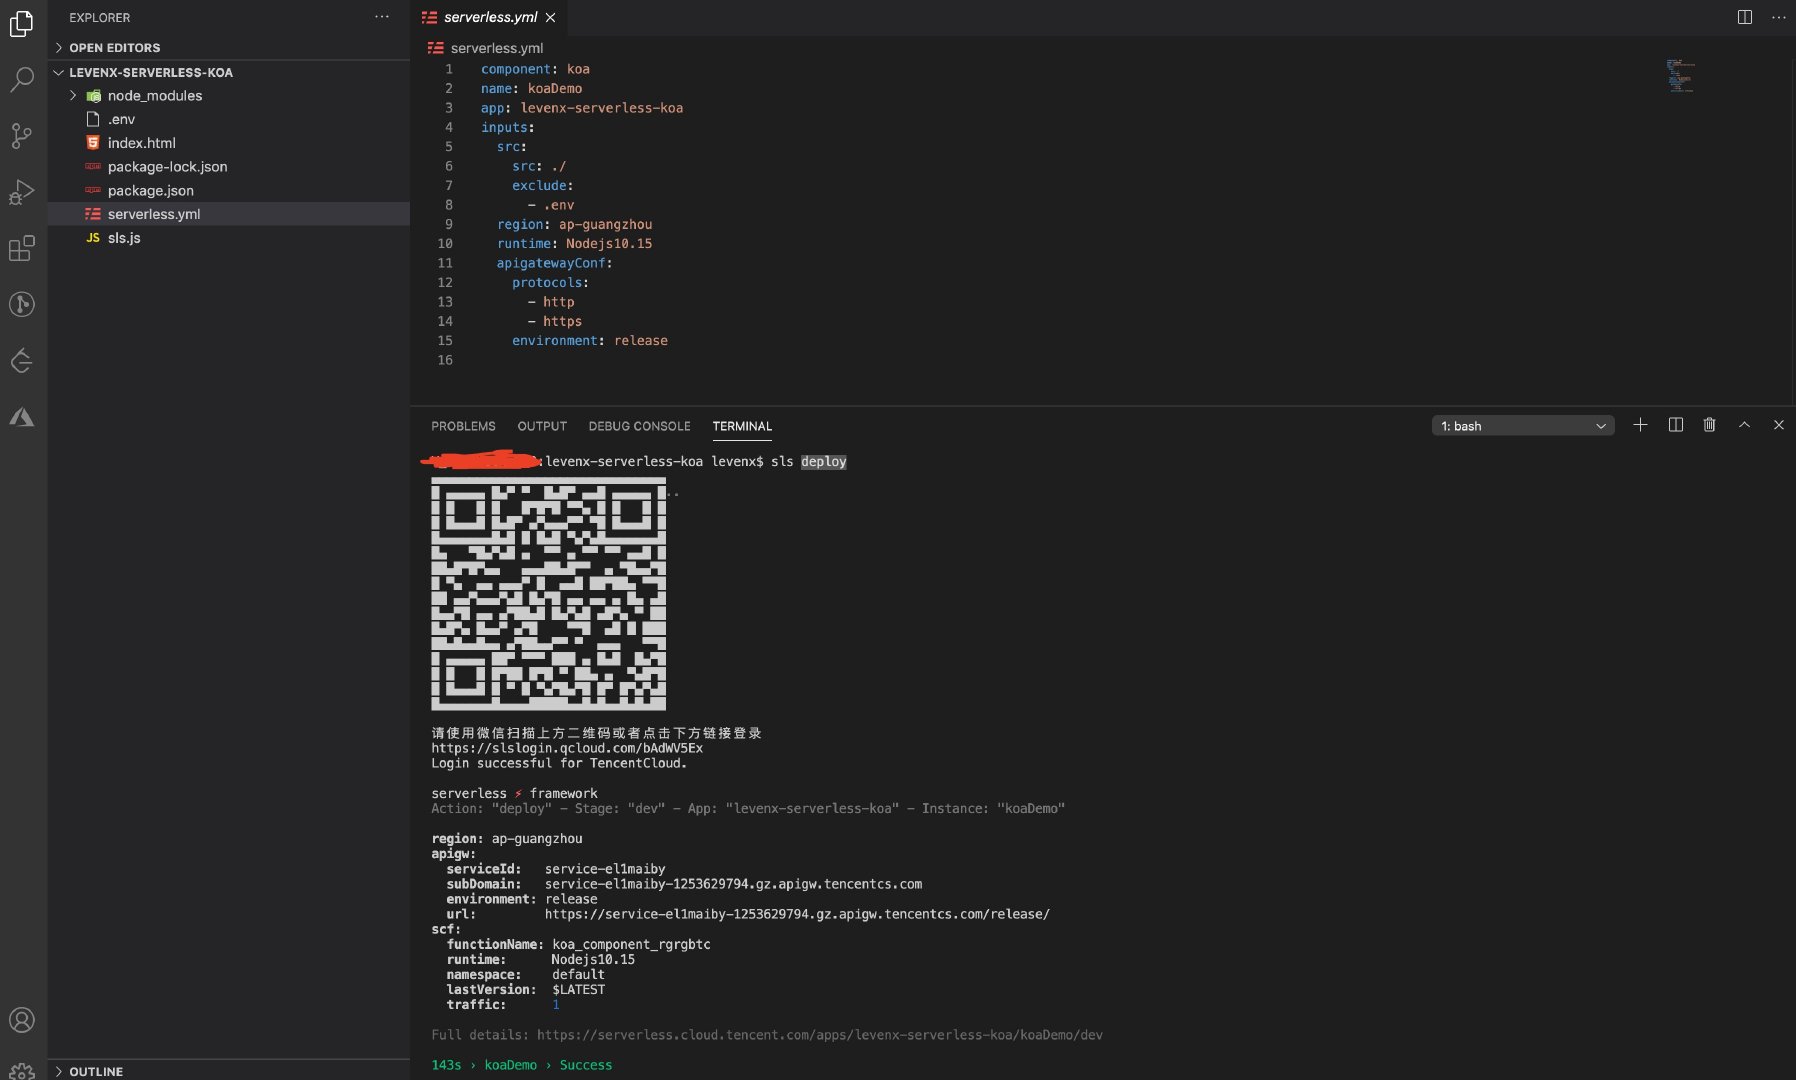Expand the node_modules folder
Image resolution: width=1796 pixels, height=1080 pixels.
[x=229, y=95]
